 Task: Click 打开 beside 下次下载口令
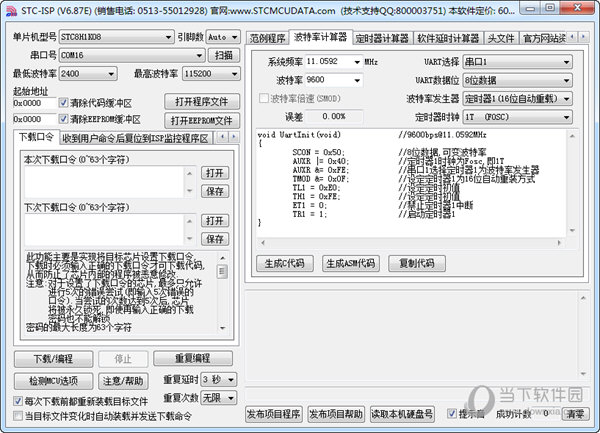click(215, 221)
